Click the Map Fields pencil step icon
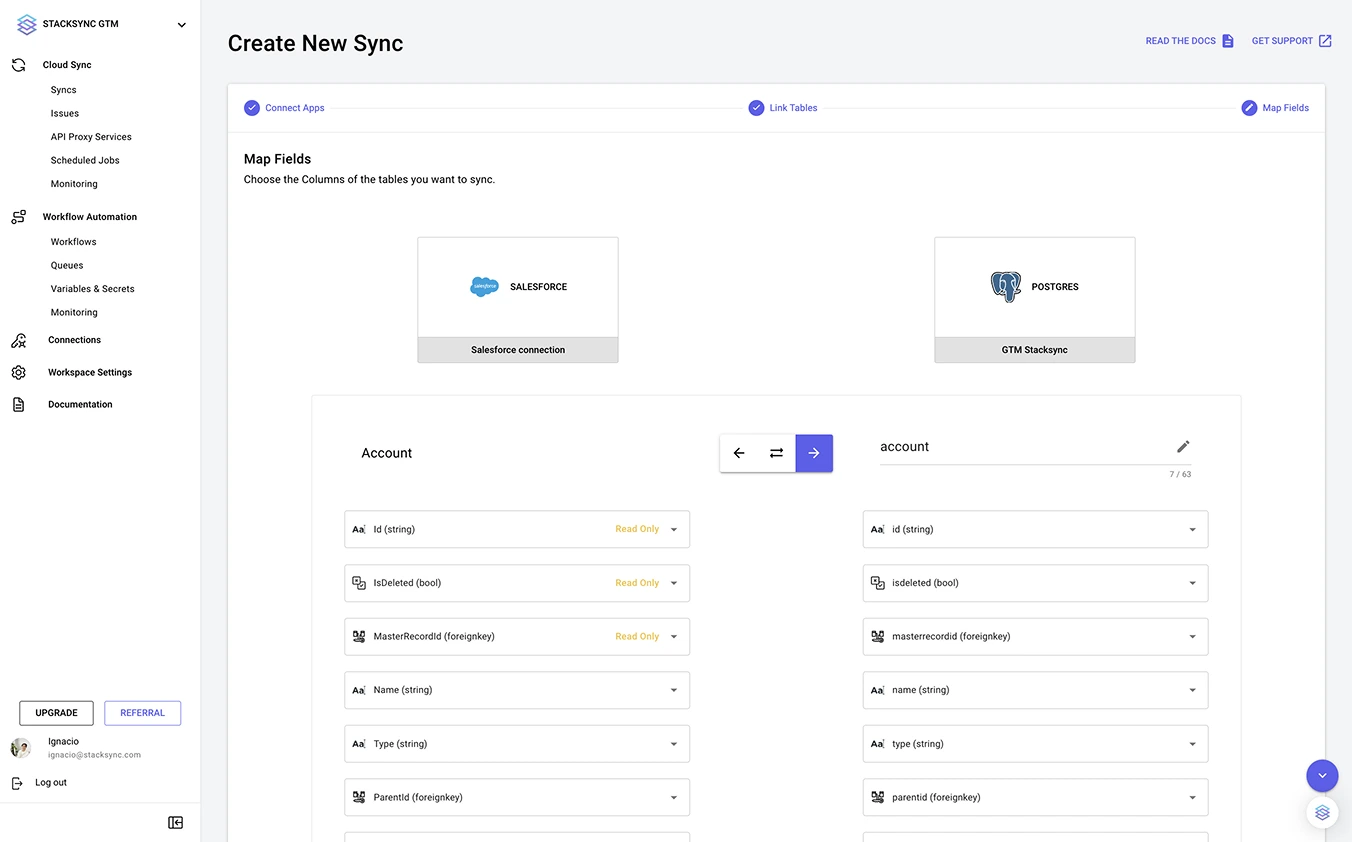 (1249, 108)
